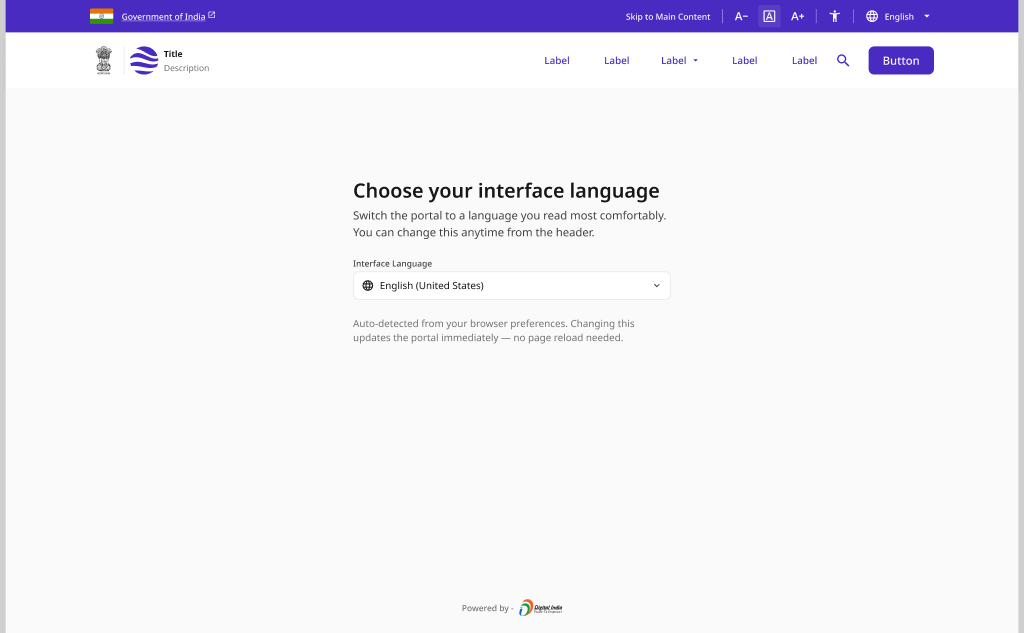Viewport: 1024px width, 633px height.
Task: Open the header English language dropdown
Action: tap(899, 16)
